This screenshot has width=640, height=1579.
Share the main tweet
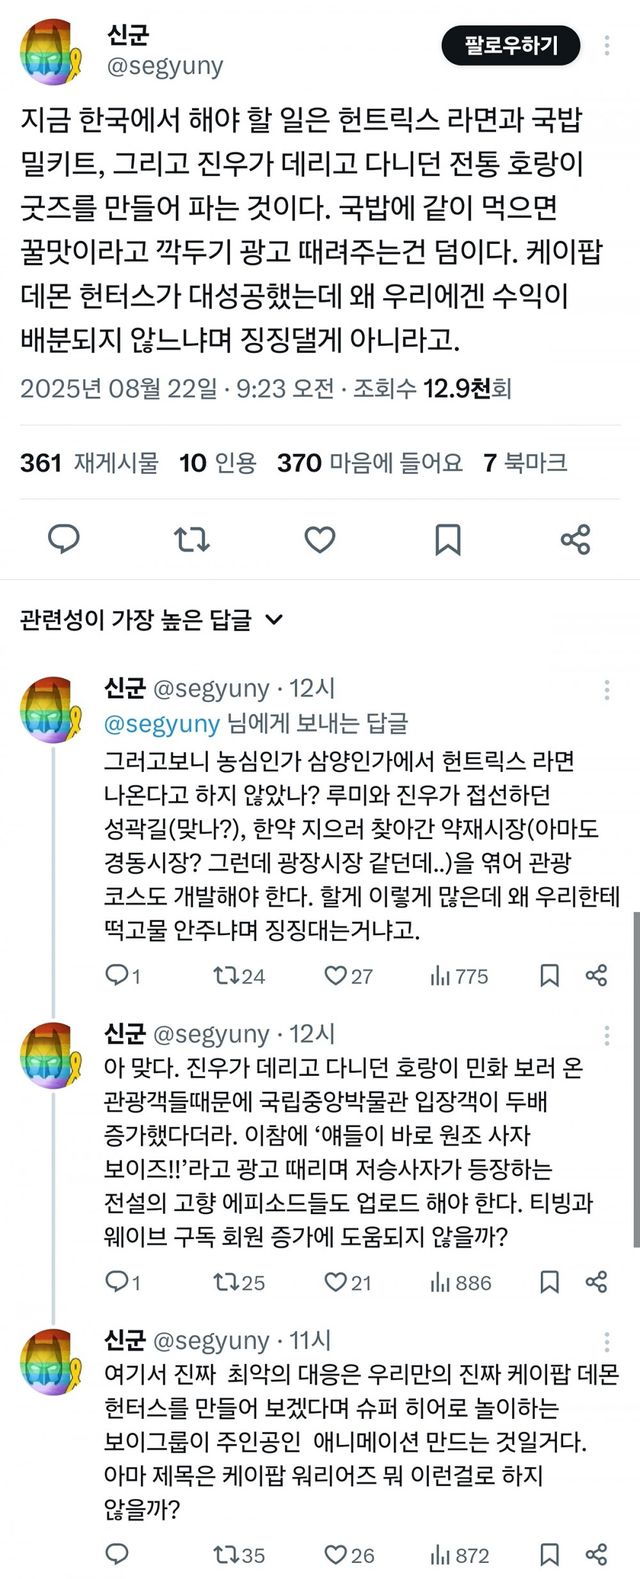[575, 540]
